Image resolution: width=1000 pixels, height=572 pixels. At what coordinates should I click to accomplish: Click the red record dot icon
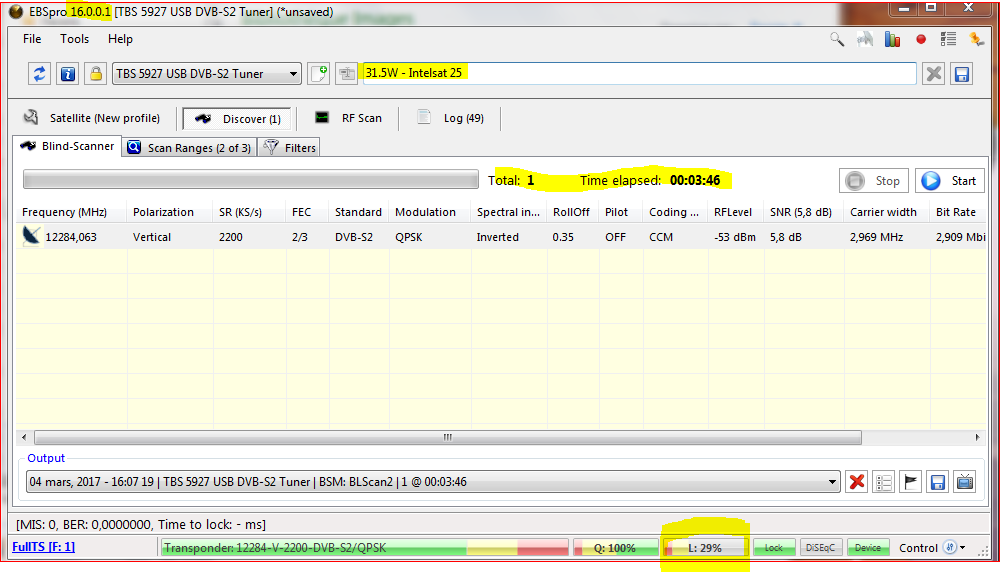pos(921,40)
